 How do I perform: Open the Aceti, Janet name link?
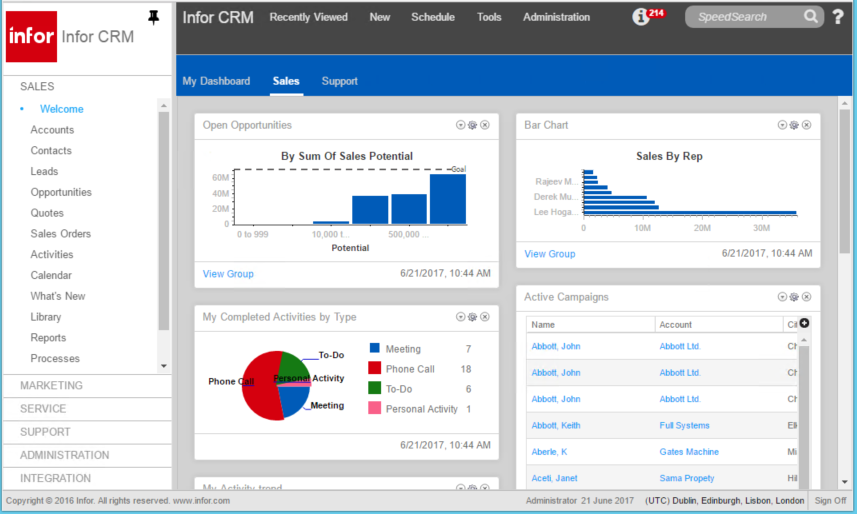point(554,478)
